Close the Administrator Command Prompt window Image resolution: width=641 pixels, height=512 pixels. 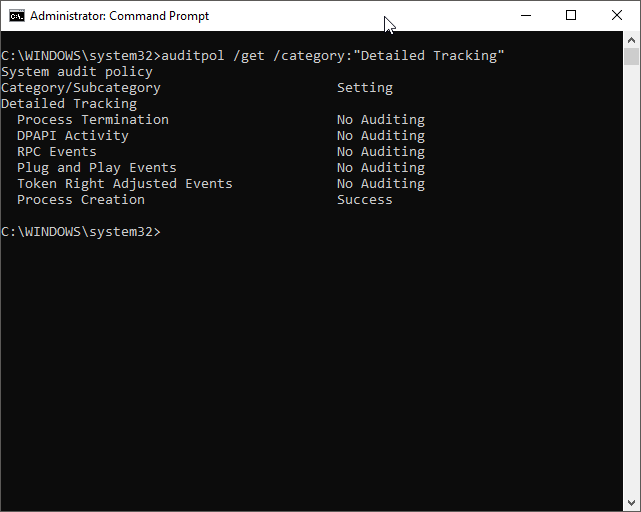[617, 16]
